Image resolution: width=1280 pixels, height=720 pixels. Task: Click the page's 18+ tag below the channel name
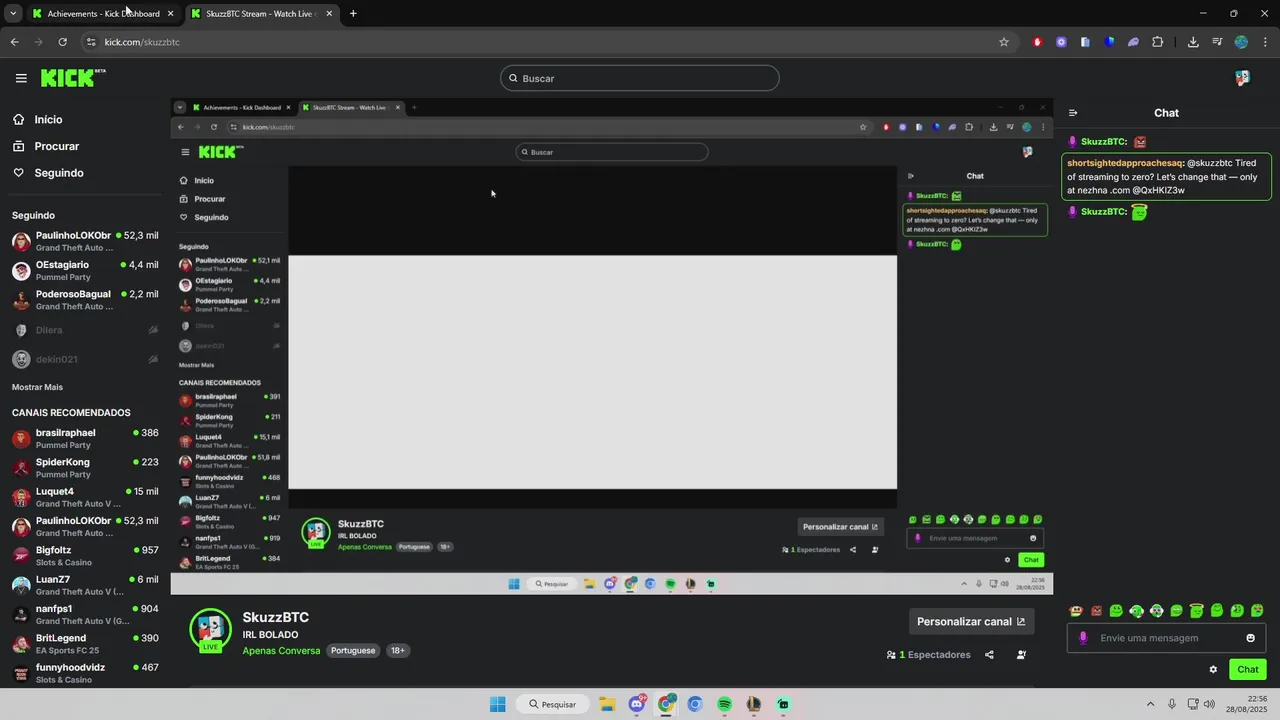pos(397,651)
